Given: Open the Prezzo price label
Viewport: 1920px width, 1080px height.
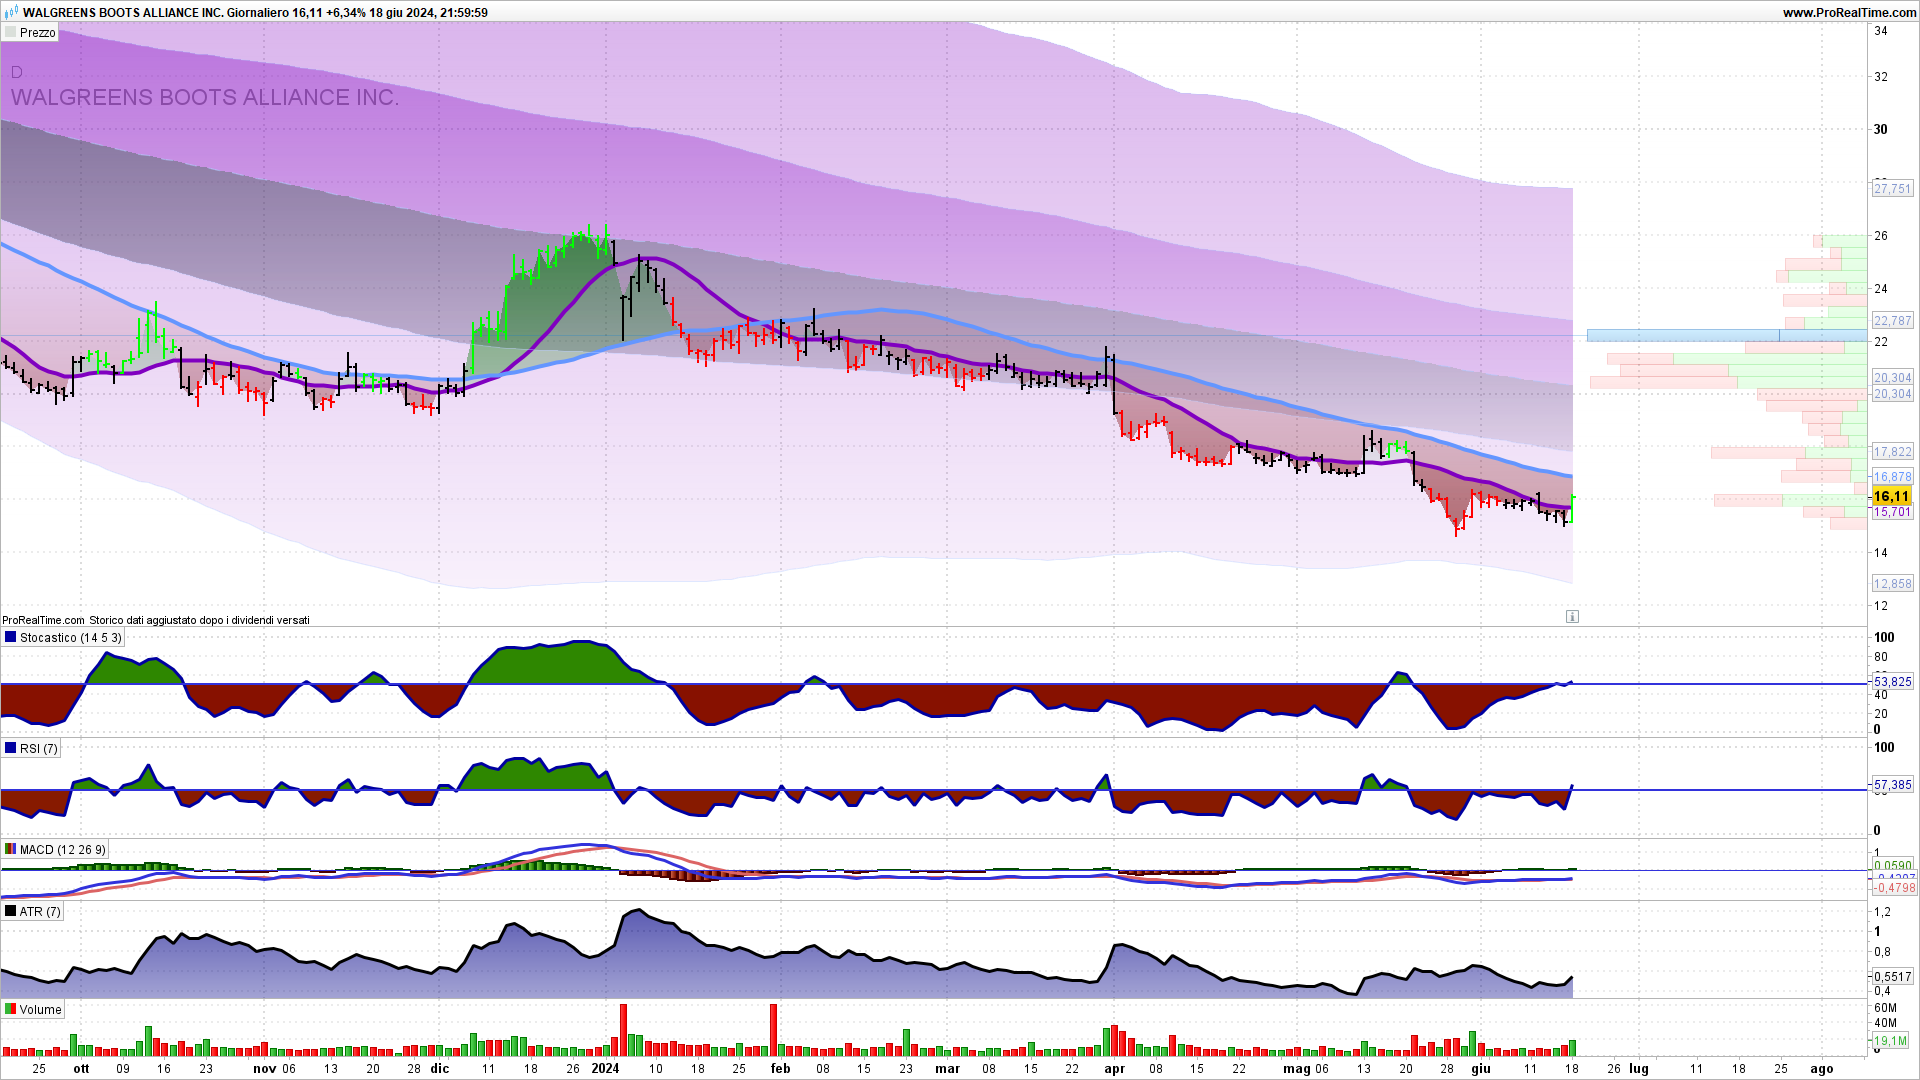Looking at the screenshot, I should pyautogui.click(x=38, y=33).
